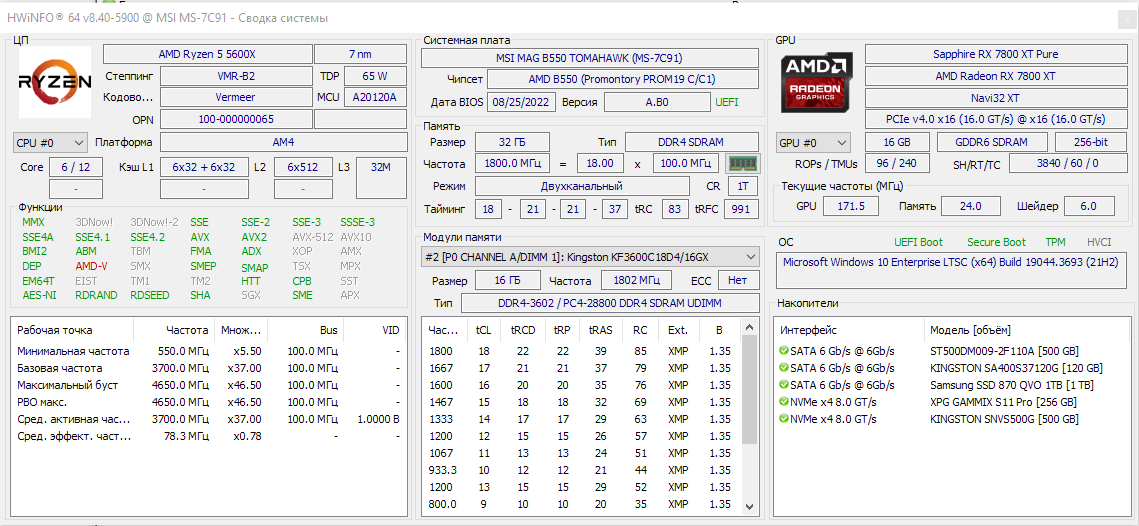Click the PCIe v4.0 x16 link field
1139x526 pixels.
[x=995, y=118]
